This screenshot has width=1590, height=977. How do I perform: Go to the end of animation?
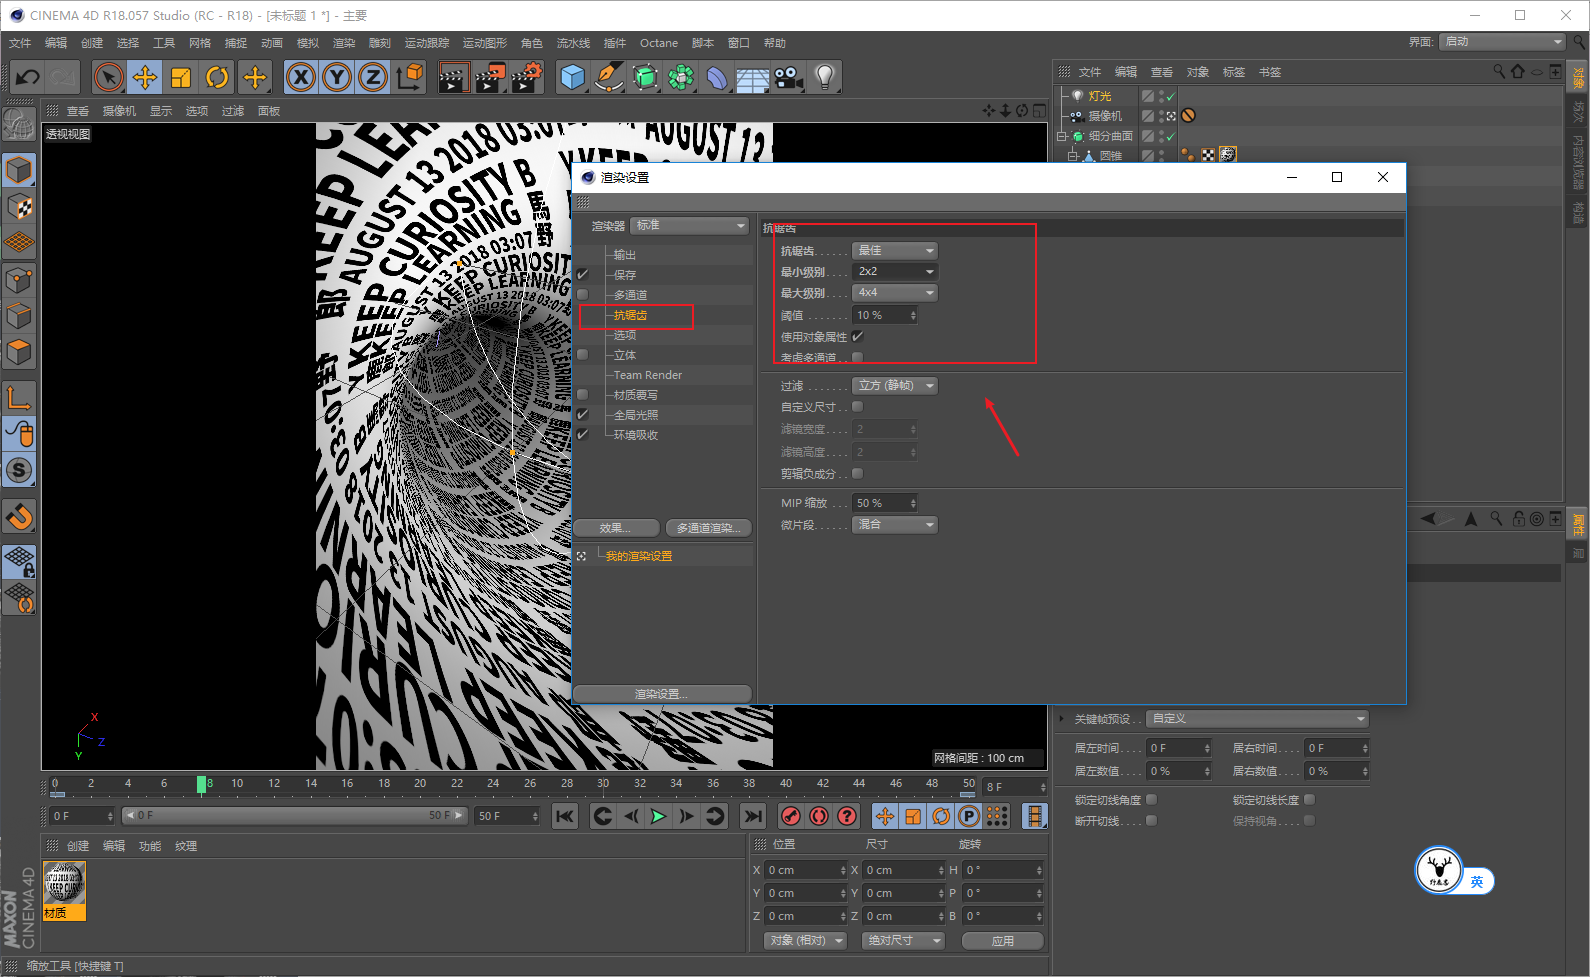[754, 816]
